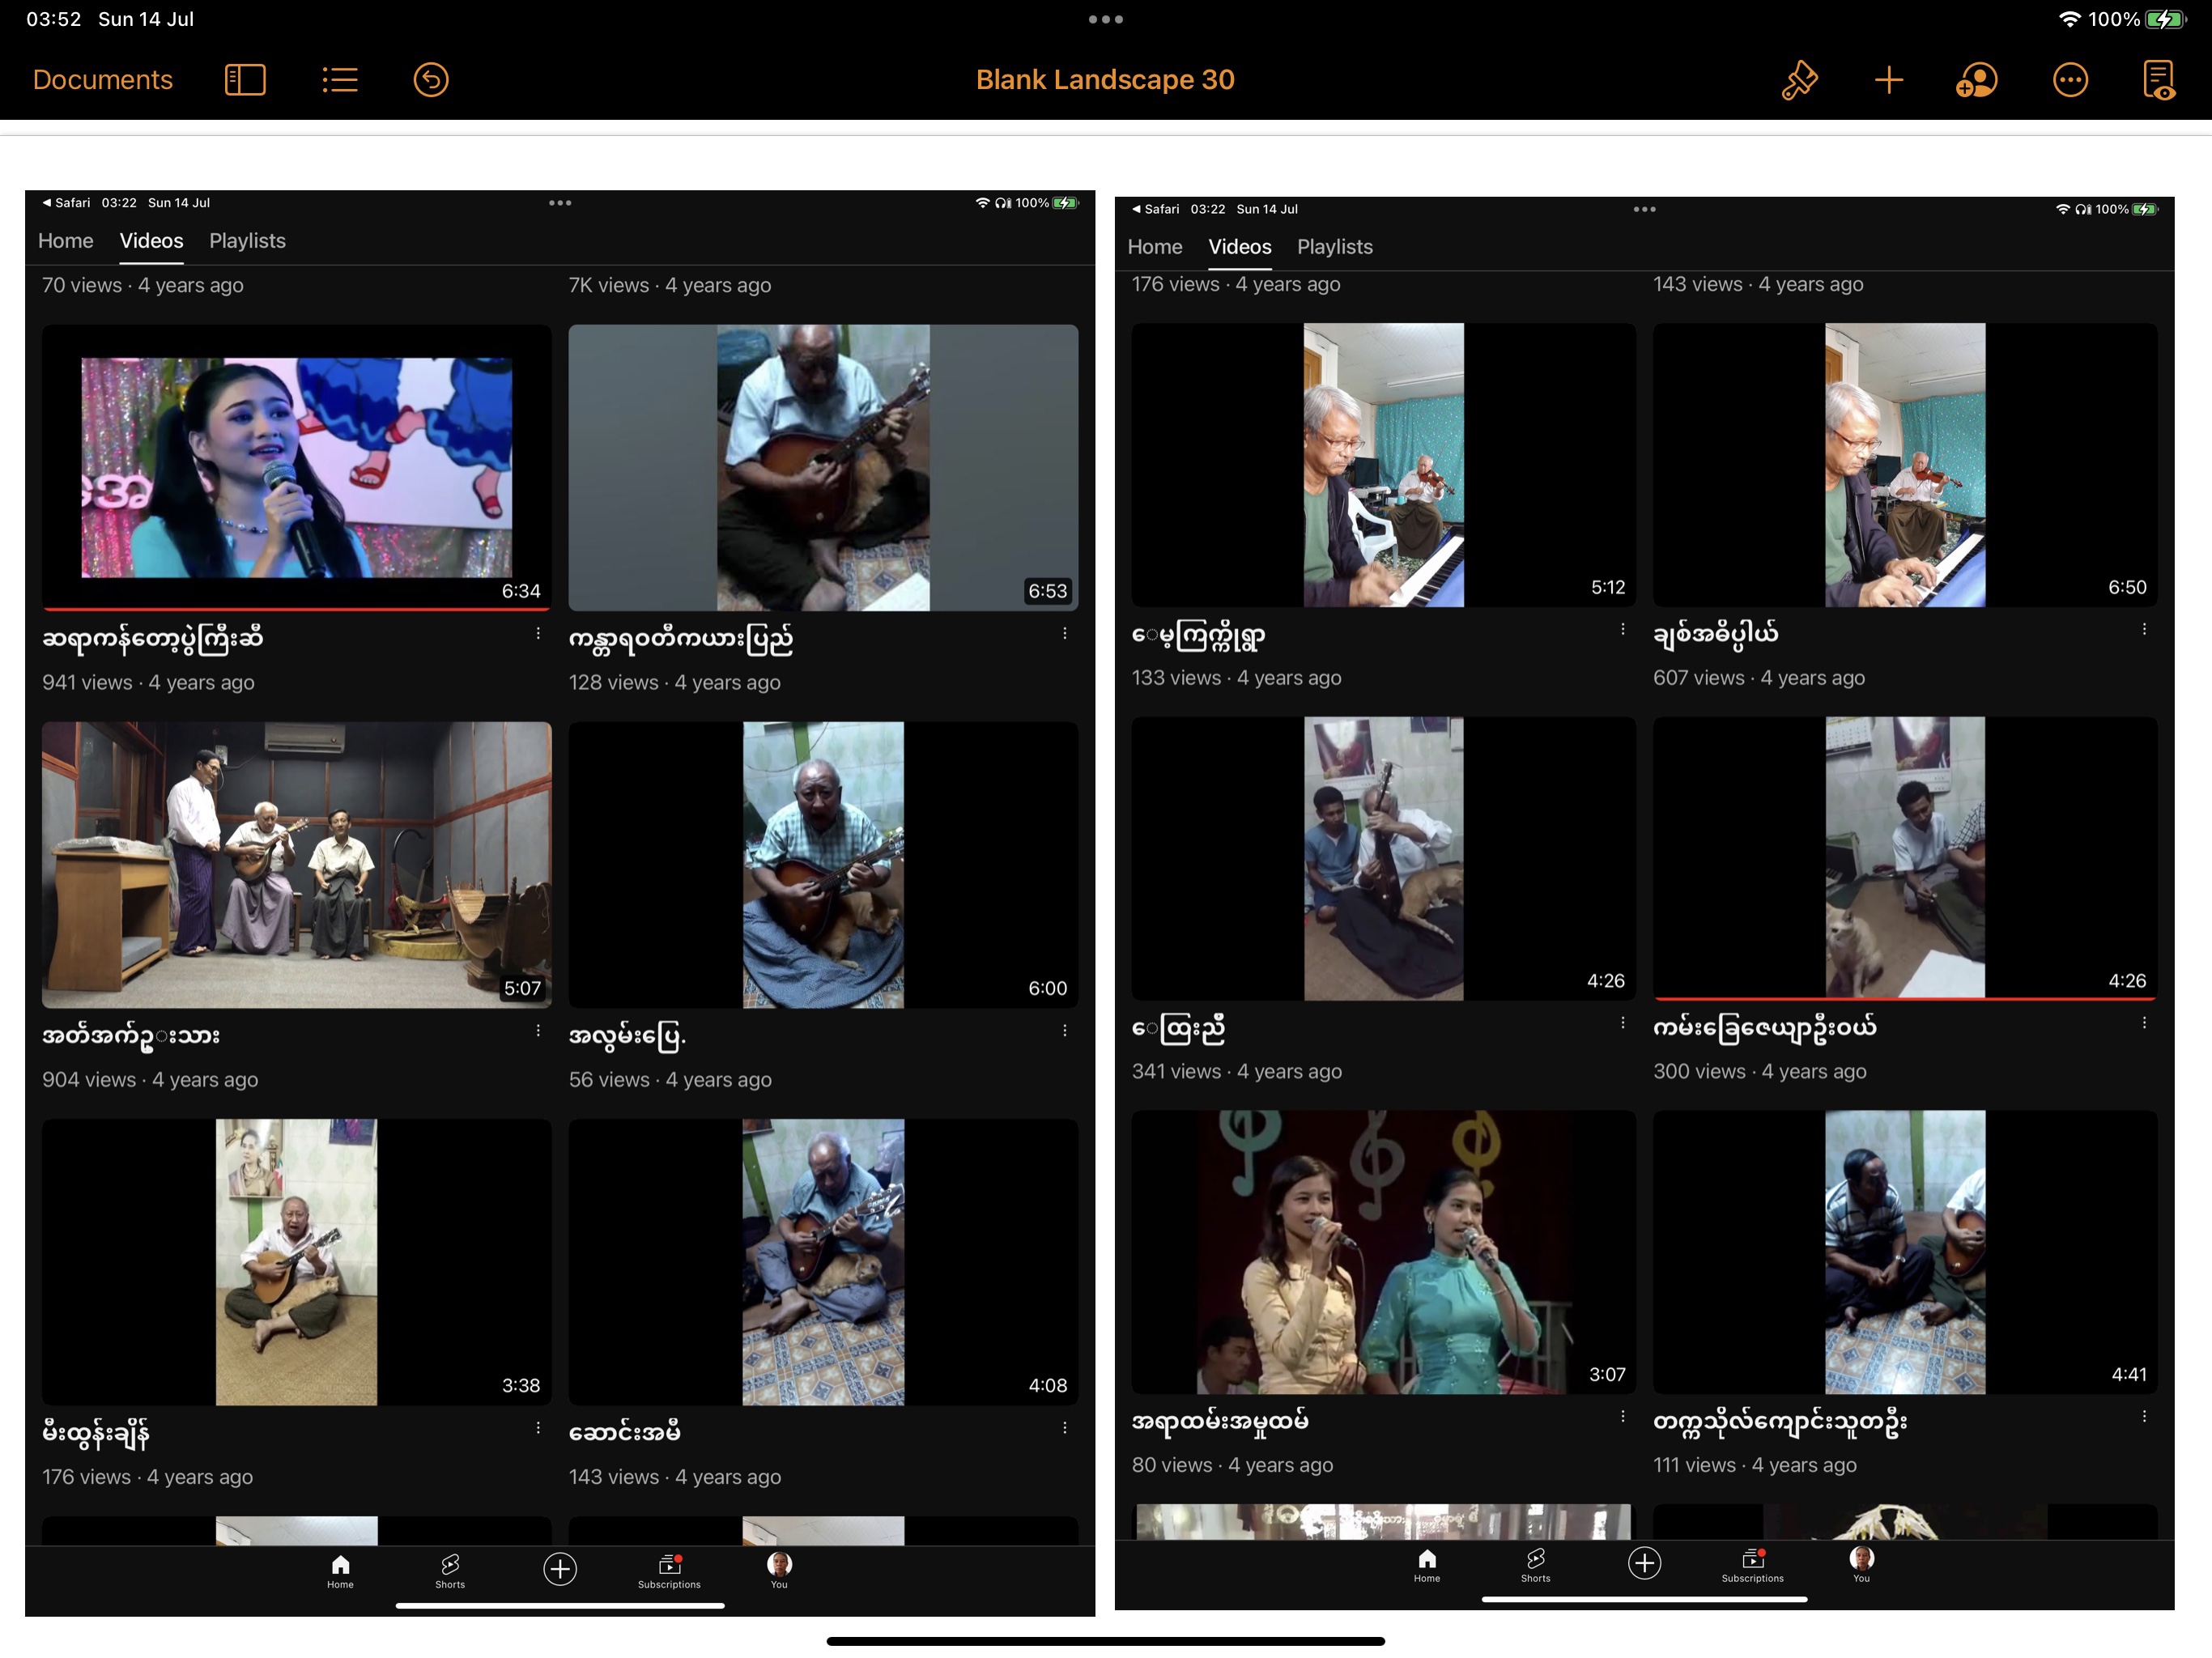Image resolution: width=2212 pixels, height=1658 pixels.
Task: Tap the Playlists tab in left screenshot
Action: [247, 241]
